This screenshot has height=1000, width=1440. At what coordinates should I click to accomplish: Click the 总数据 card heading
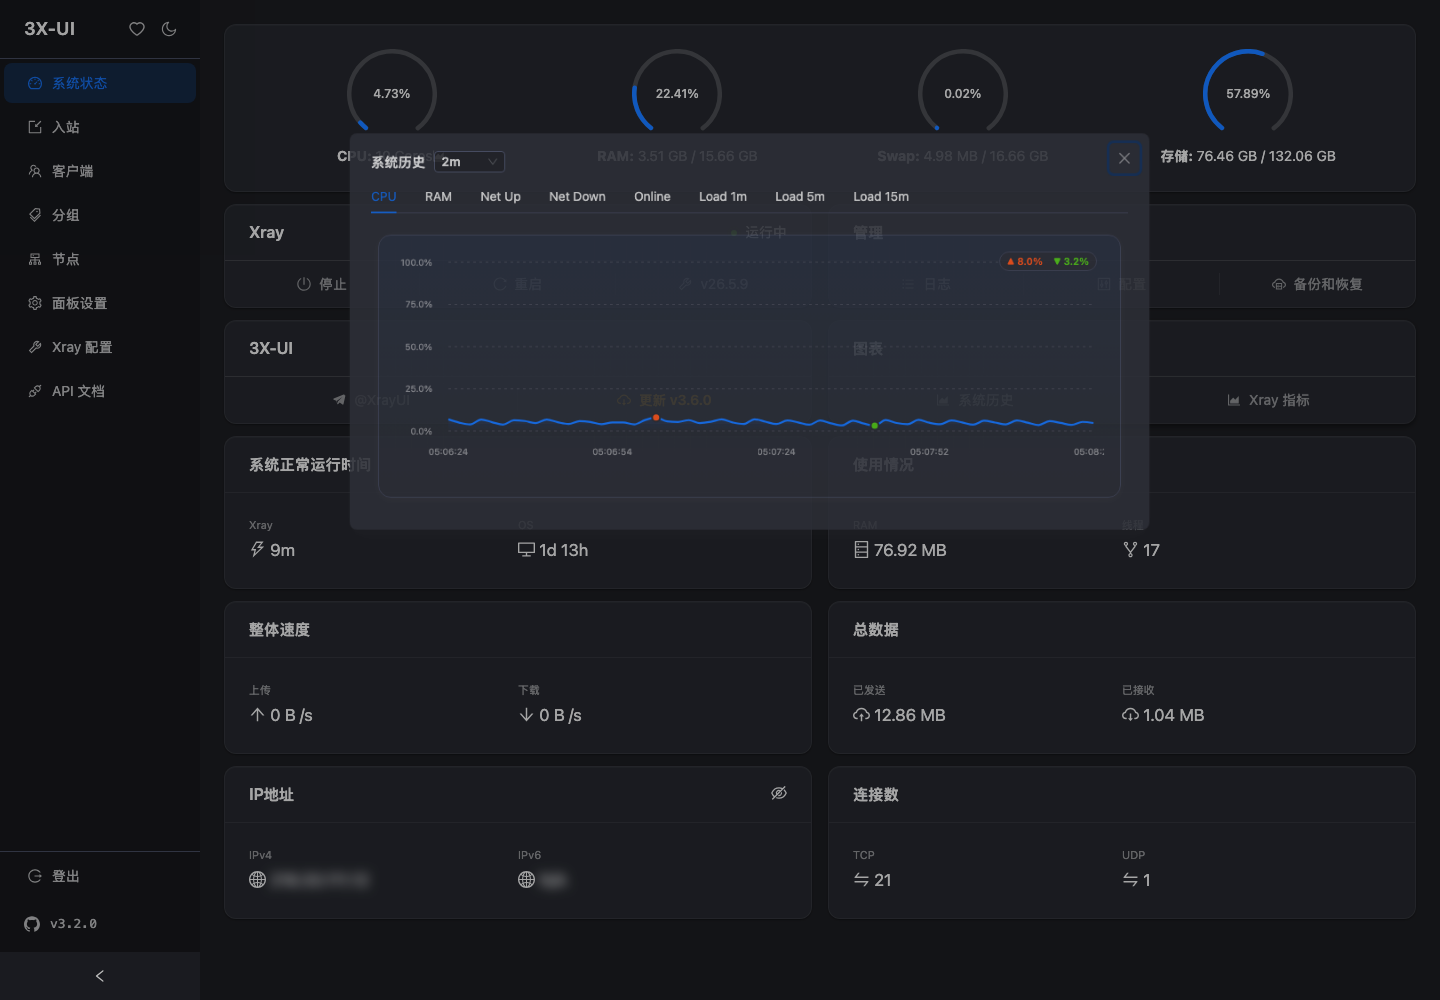coord(876,630)
